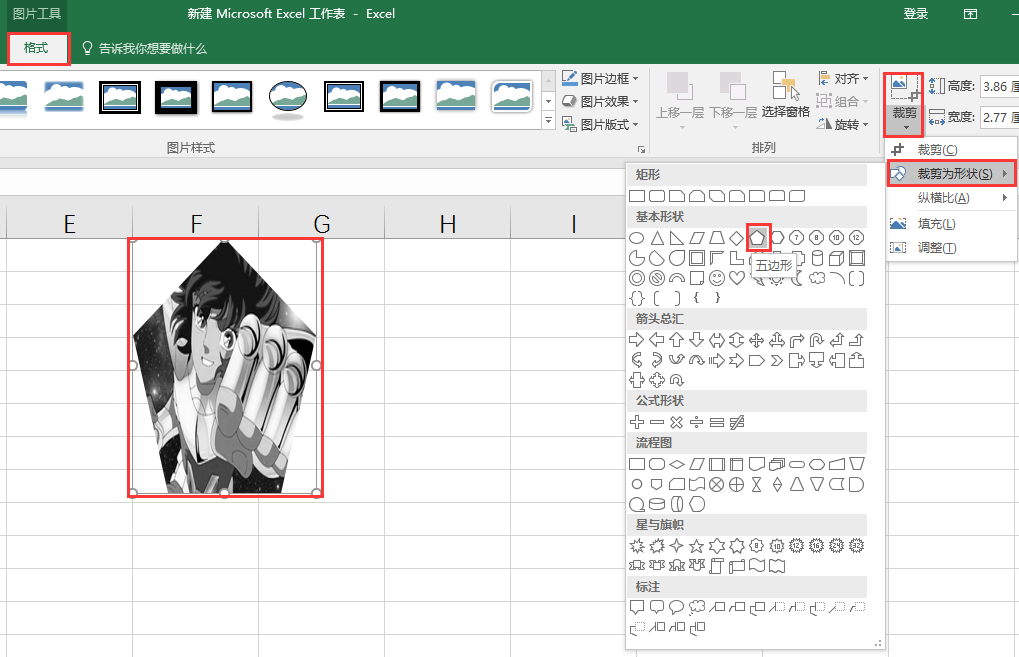Choose 调整(T) in the crop menu
The height and width of the screenshot is (657, 1019).
pos(951,248)
